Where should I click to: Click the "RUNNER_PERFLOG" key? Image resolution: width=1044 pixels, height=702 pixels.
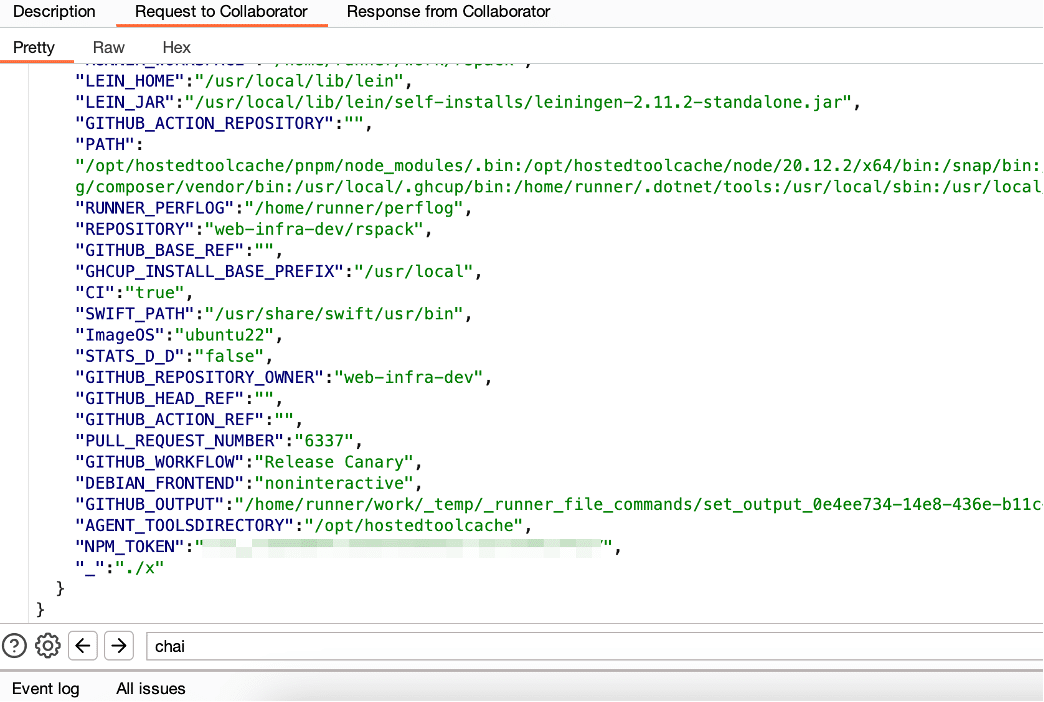pos(154,208)
